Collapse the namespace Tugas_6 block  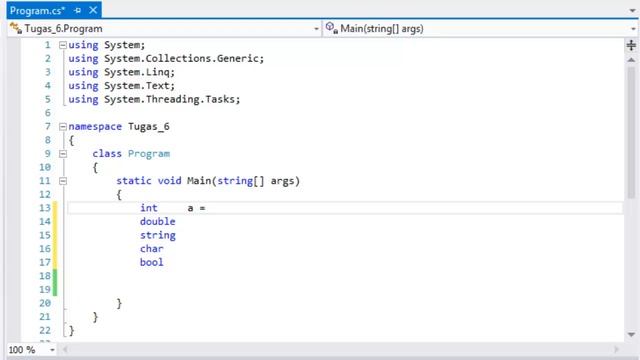pyautogui.click(x=63, y=127)
